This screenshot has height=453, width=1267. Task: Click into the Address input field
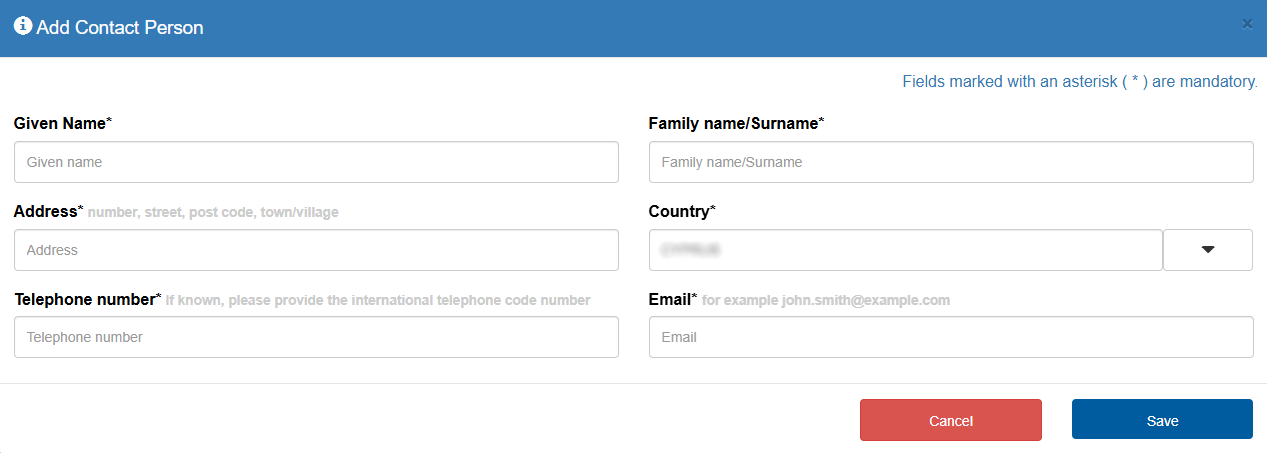[x=316, y=250]
